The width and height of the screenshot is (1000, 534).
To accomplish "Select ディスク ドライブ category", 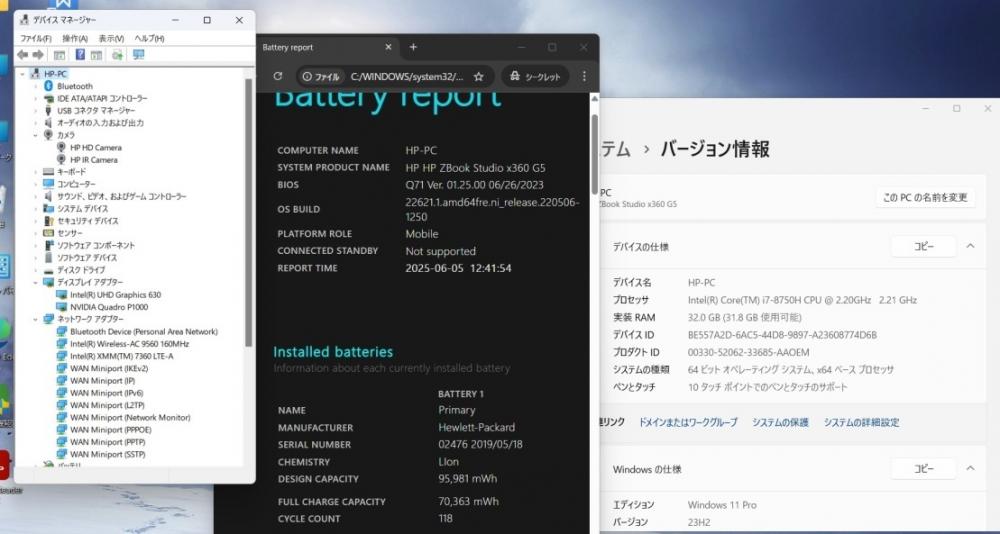I will (x=81, y=270).
